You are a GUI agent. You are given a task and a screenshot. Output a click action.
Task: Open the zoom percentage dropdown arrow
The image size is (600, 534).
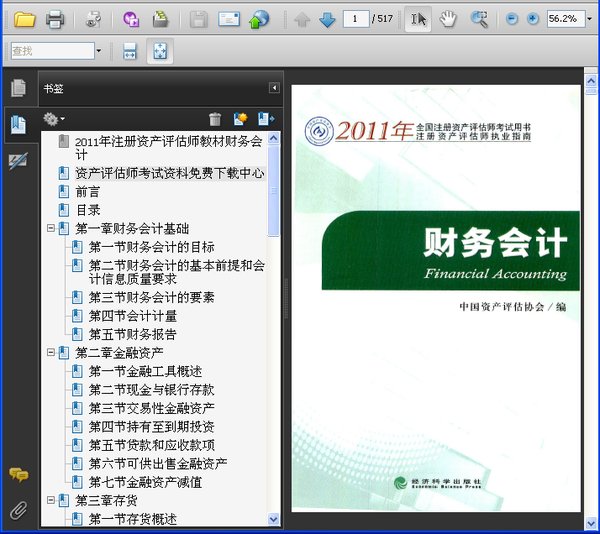click(x=590, y=18)
